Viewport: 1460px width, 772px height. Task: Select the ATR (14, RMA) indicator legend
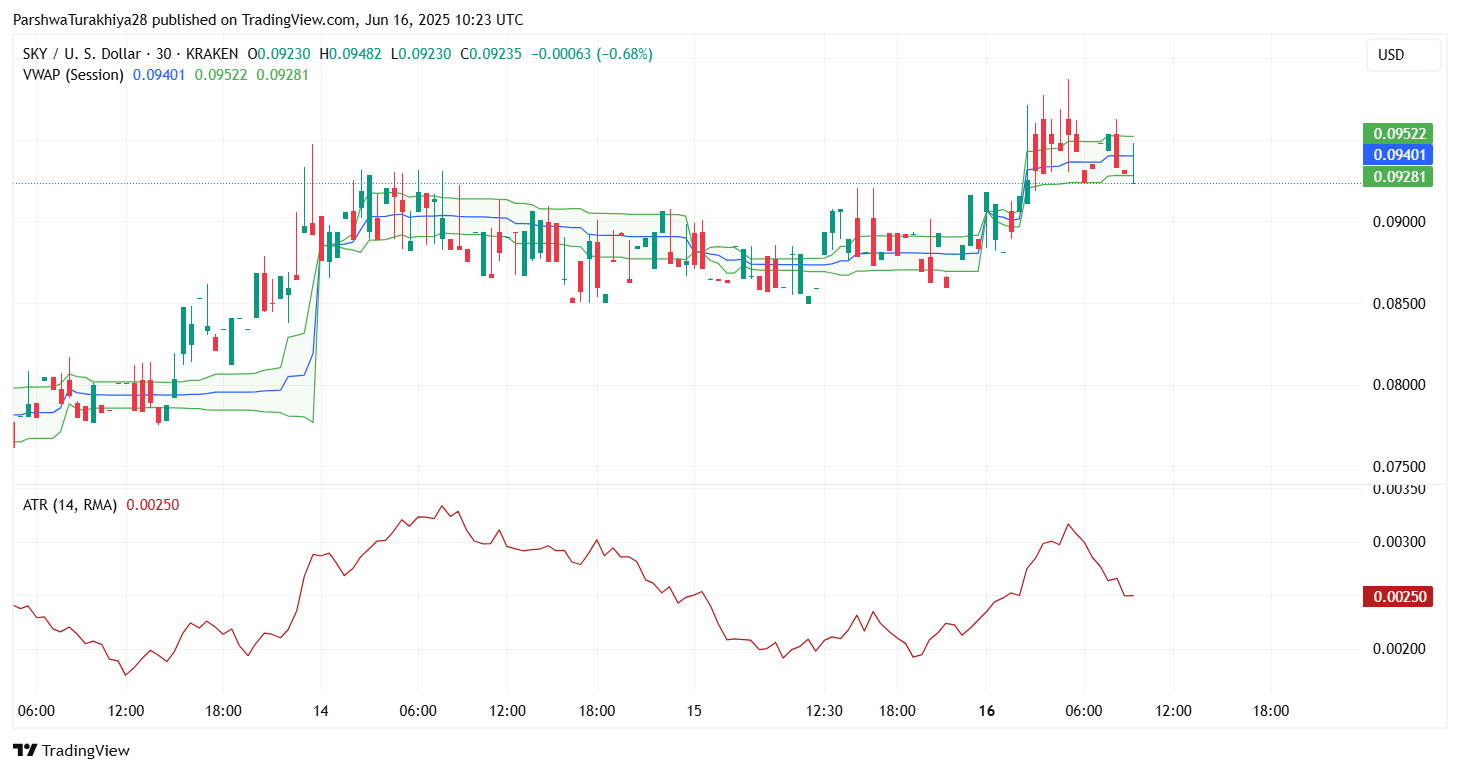pos(69,505)
